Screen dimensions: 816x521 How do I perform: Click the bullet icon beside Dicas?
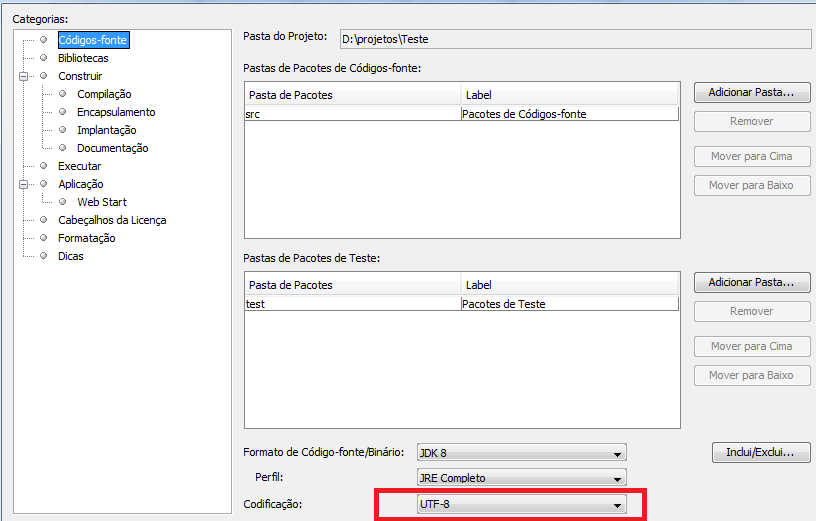pyautogui.click(x=44, y=256)
